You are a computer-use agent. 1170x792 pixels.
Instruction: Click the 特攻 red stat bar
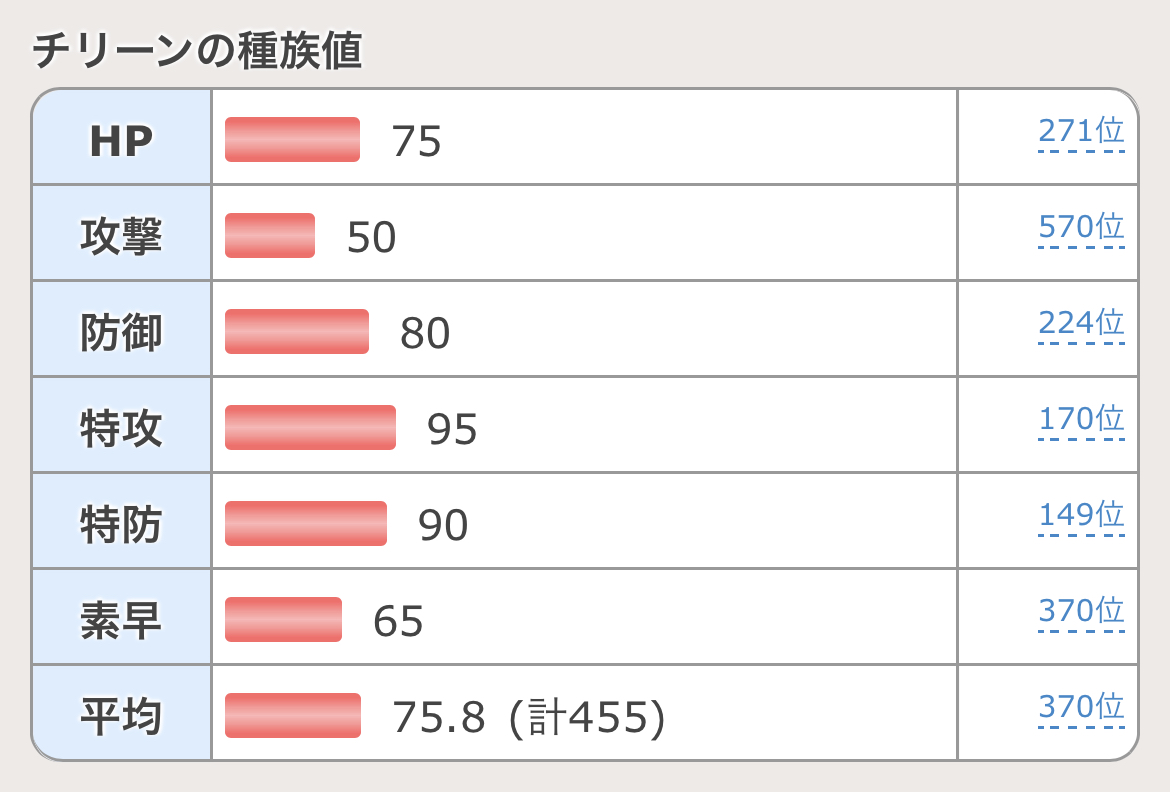[310, 427]
